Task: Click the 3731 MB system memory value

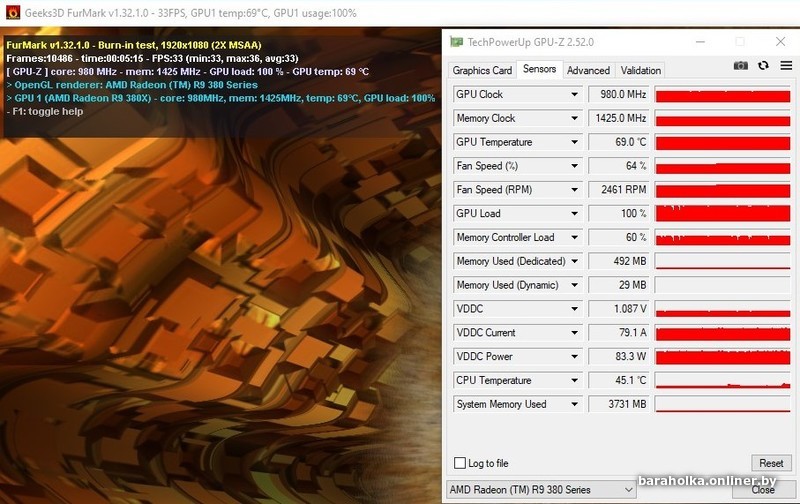Action: (x=618, y=404)
